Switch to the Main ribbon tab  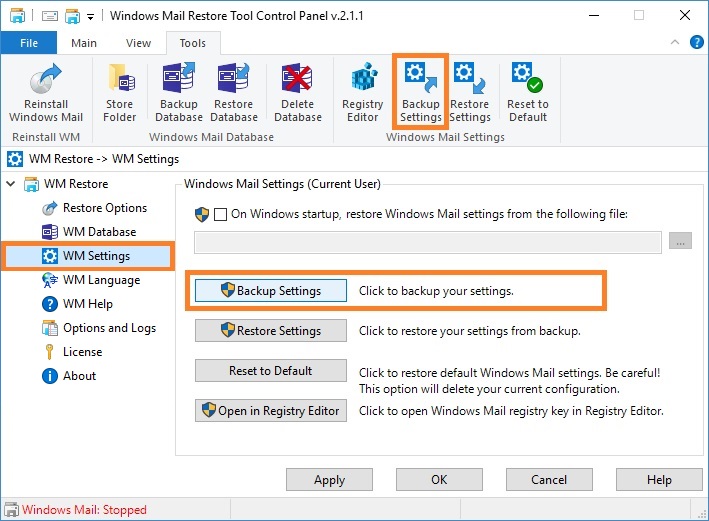(x=84, y=43)
